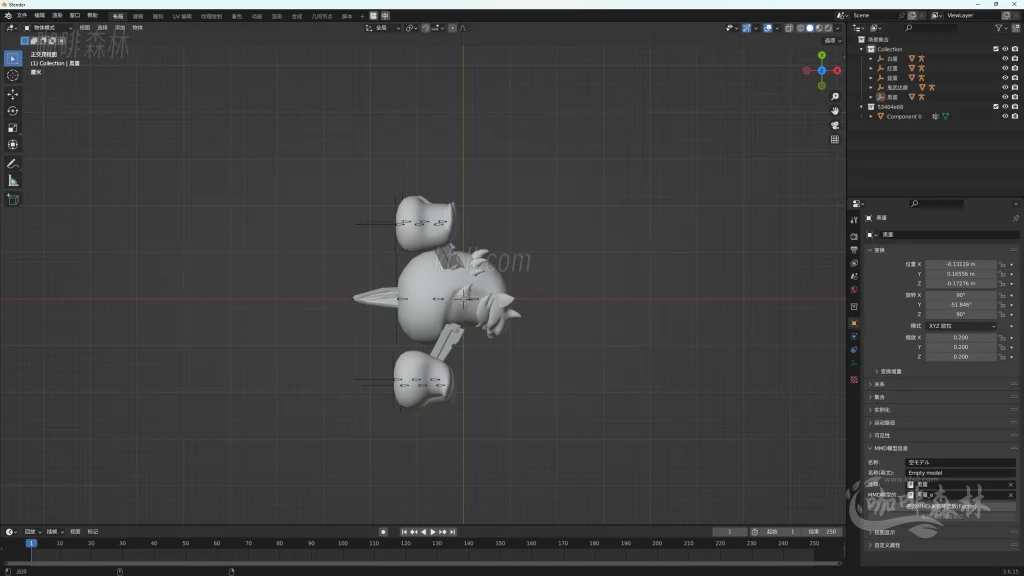Pick the 3D Cursor tool
The height and width of the screenshot is (576, 1024).
pos(13,75)
